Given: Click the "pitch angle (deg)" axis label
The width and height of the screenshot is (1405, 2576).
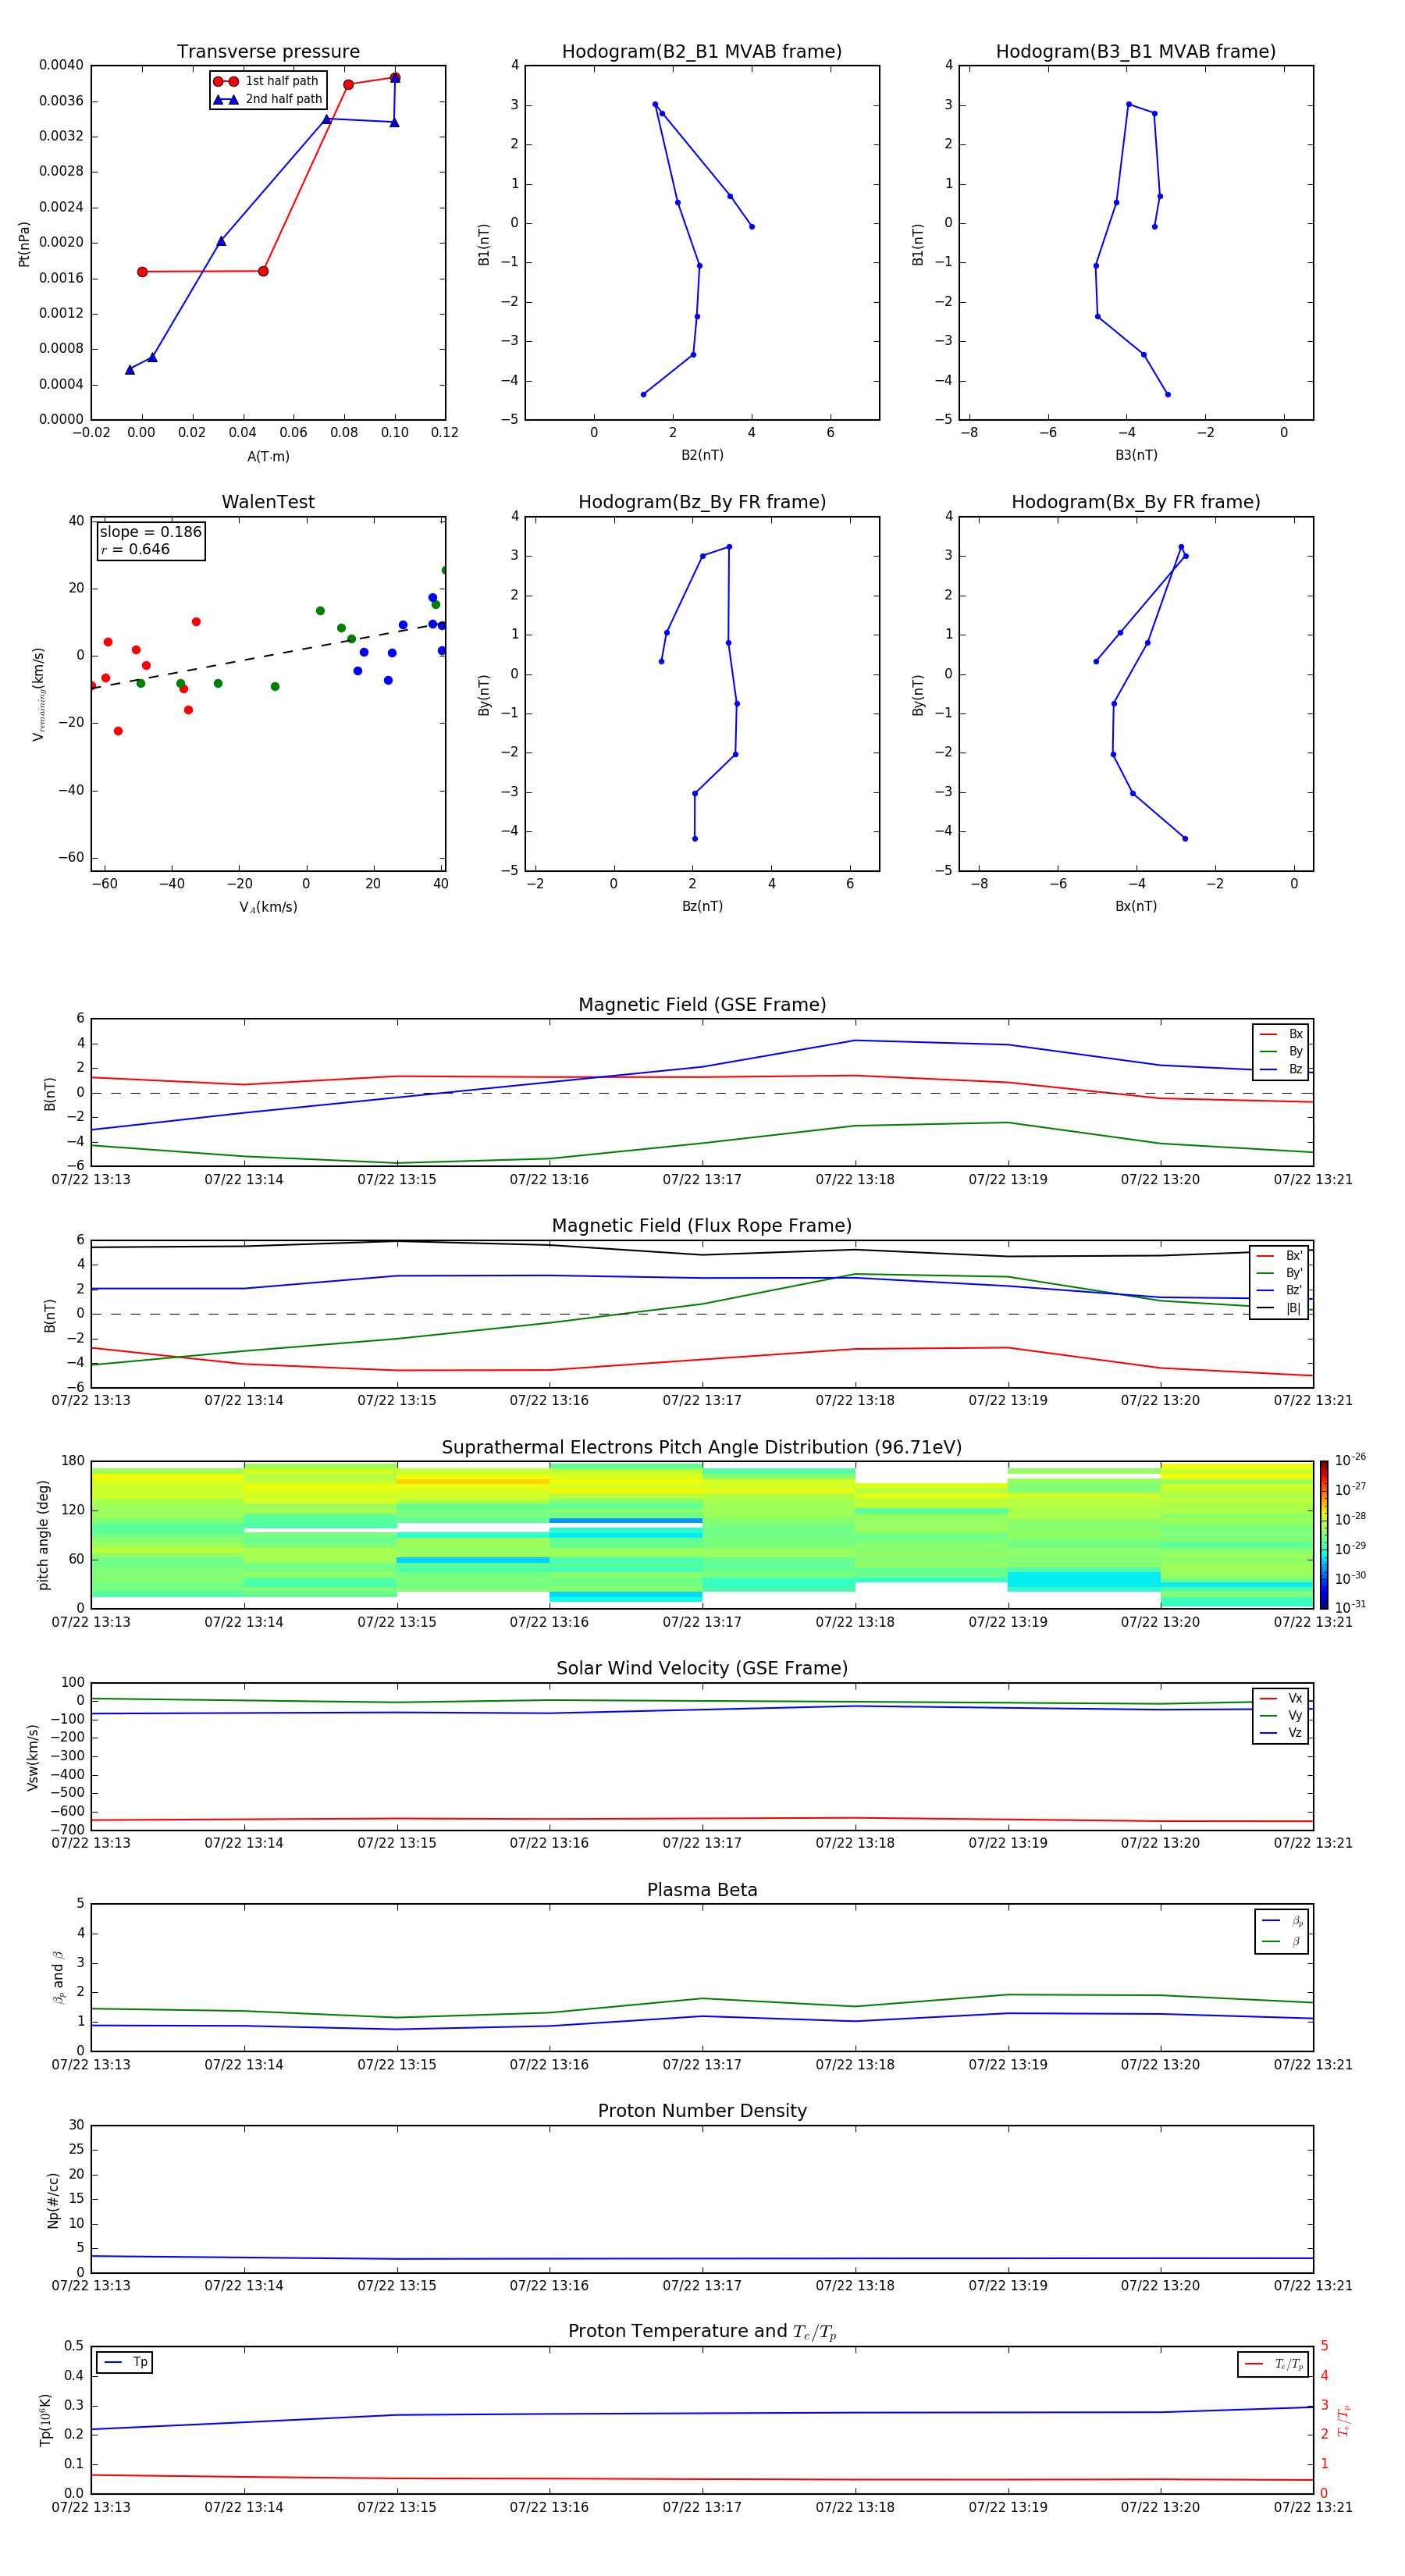Looking at the screenshot, I should (43, 1535).
